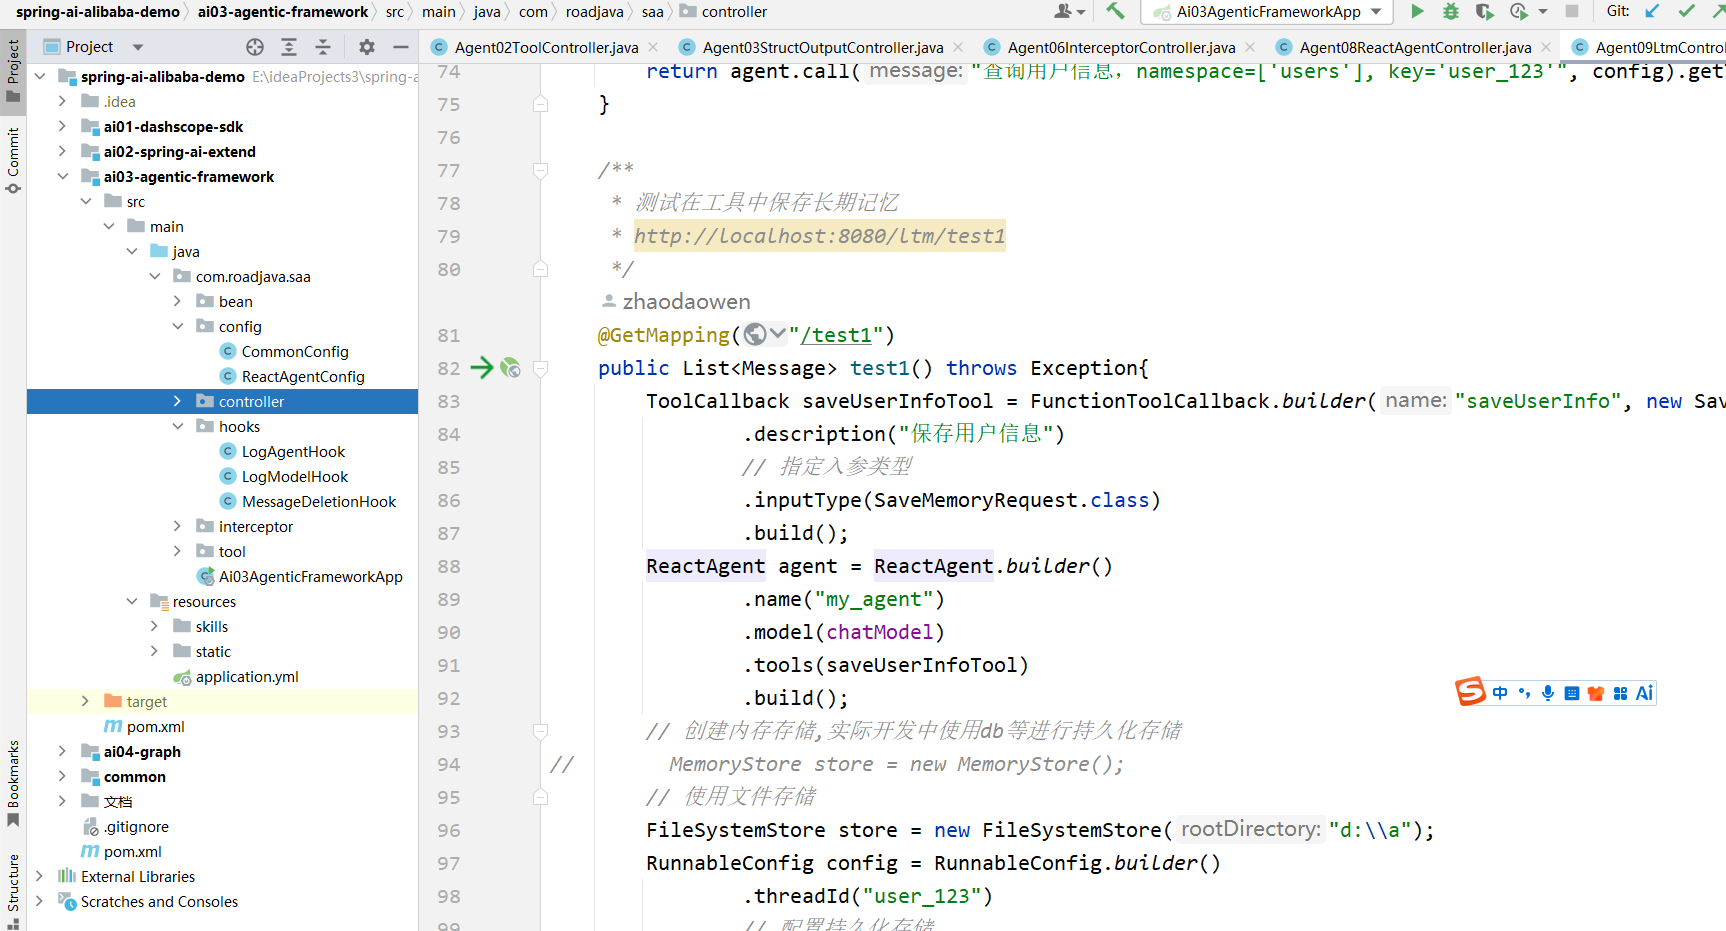Click the Sogou input method S logo

click(1470, 692)
